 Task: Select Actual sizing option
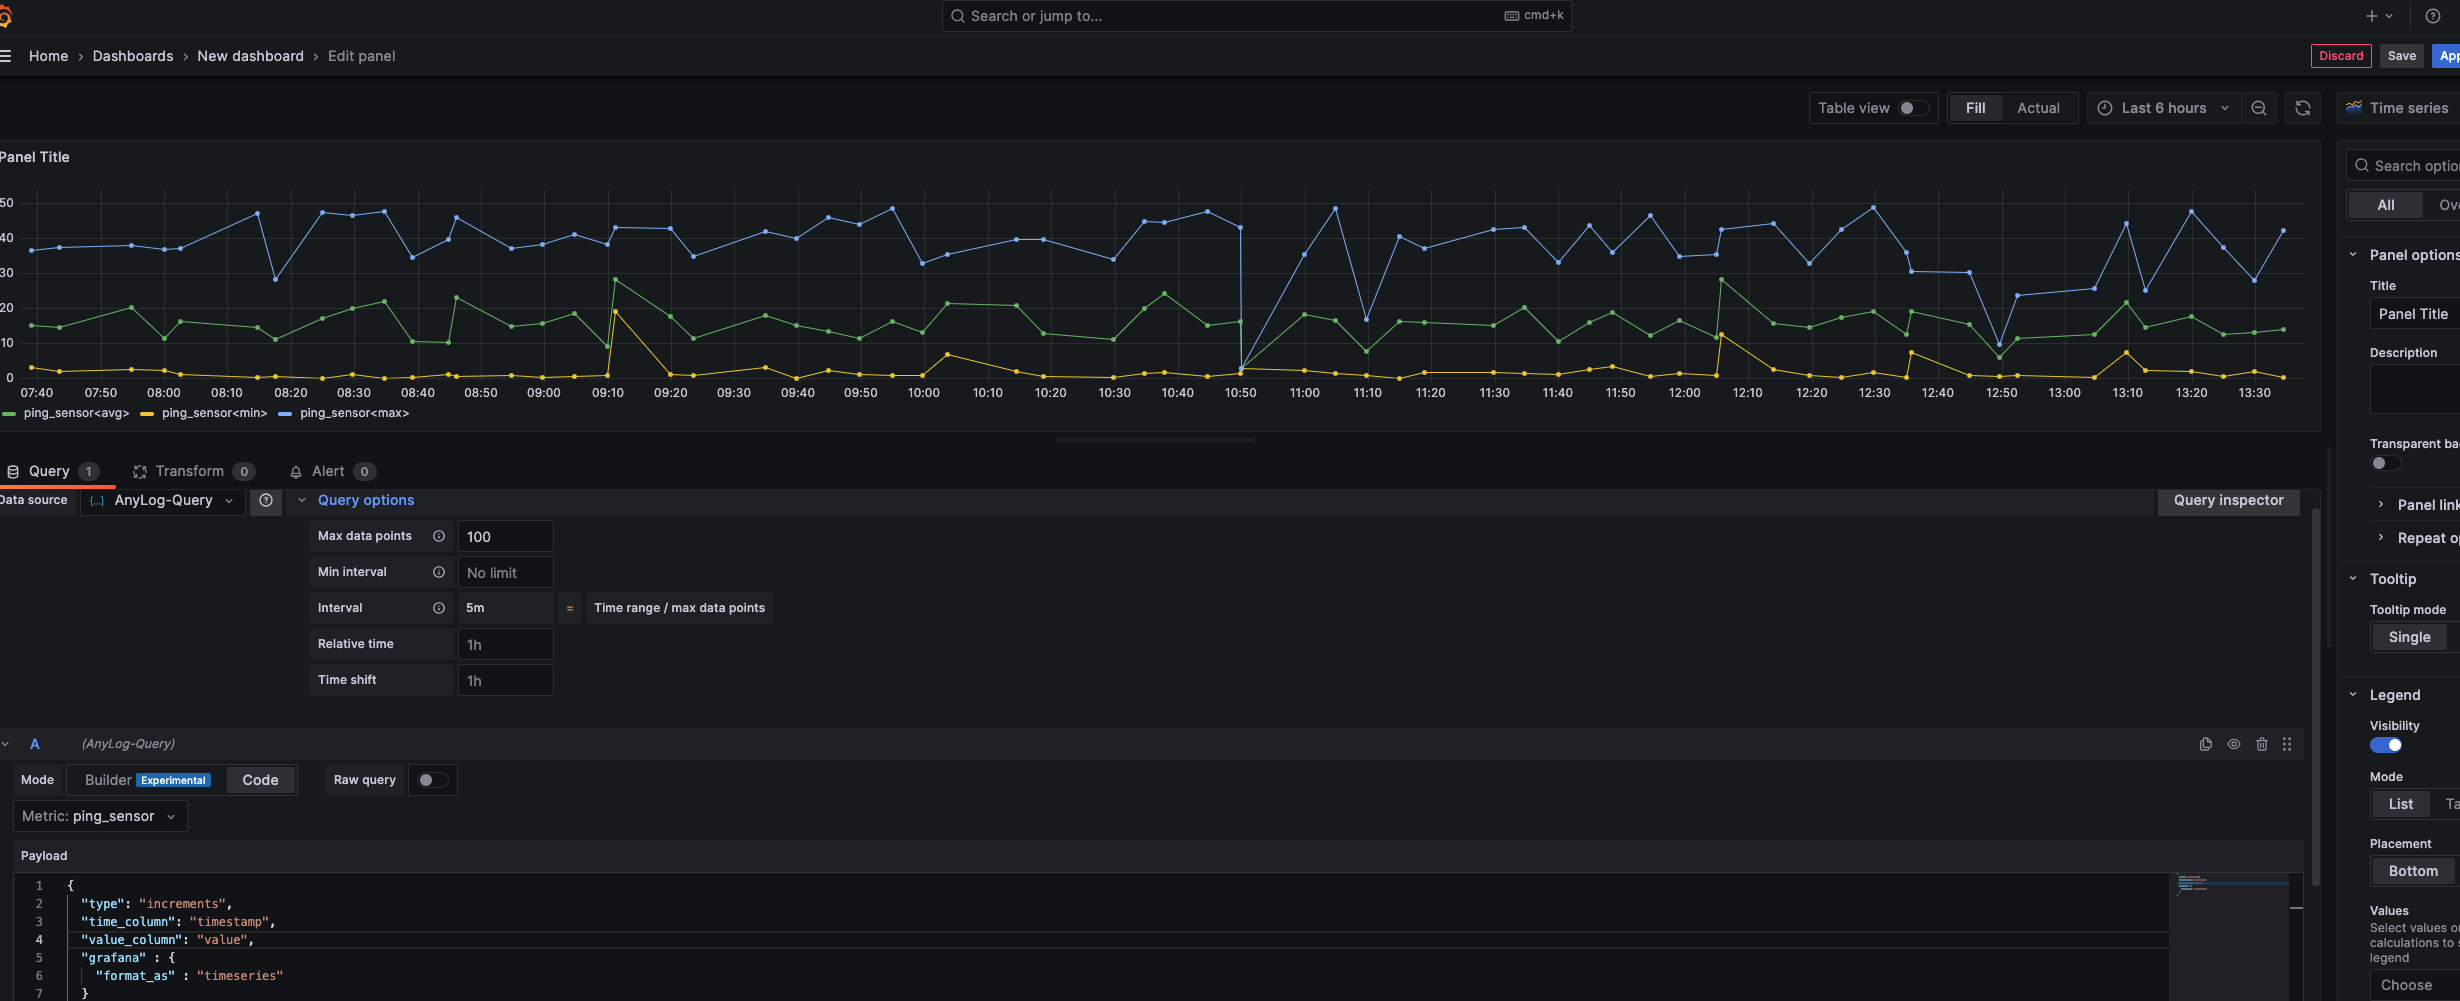2038,108
